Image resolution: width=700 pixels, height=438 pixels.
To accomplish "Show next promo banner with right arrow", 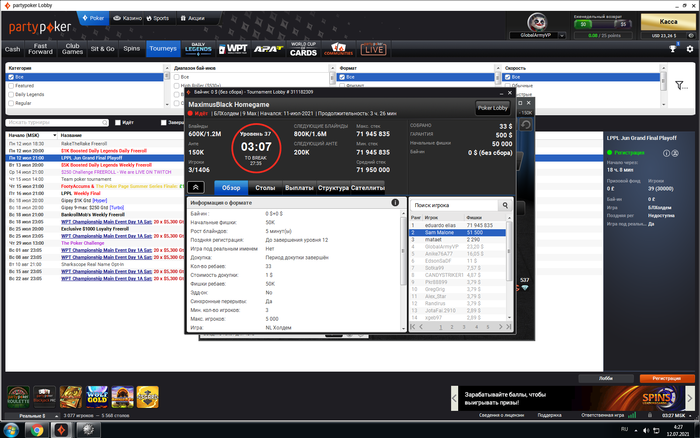I will pyautogui.click(x=690, y=397).
